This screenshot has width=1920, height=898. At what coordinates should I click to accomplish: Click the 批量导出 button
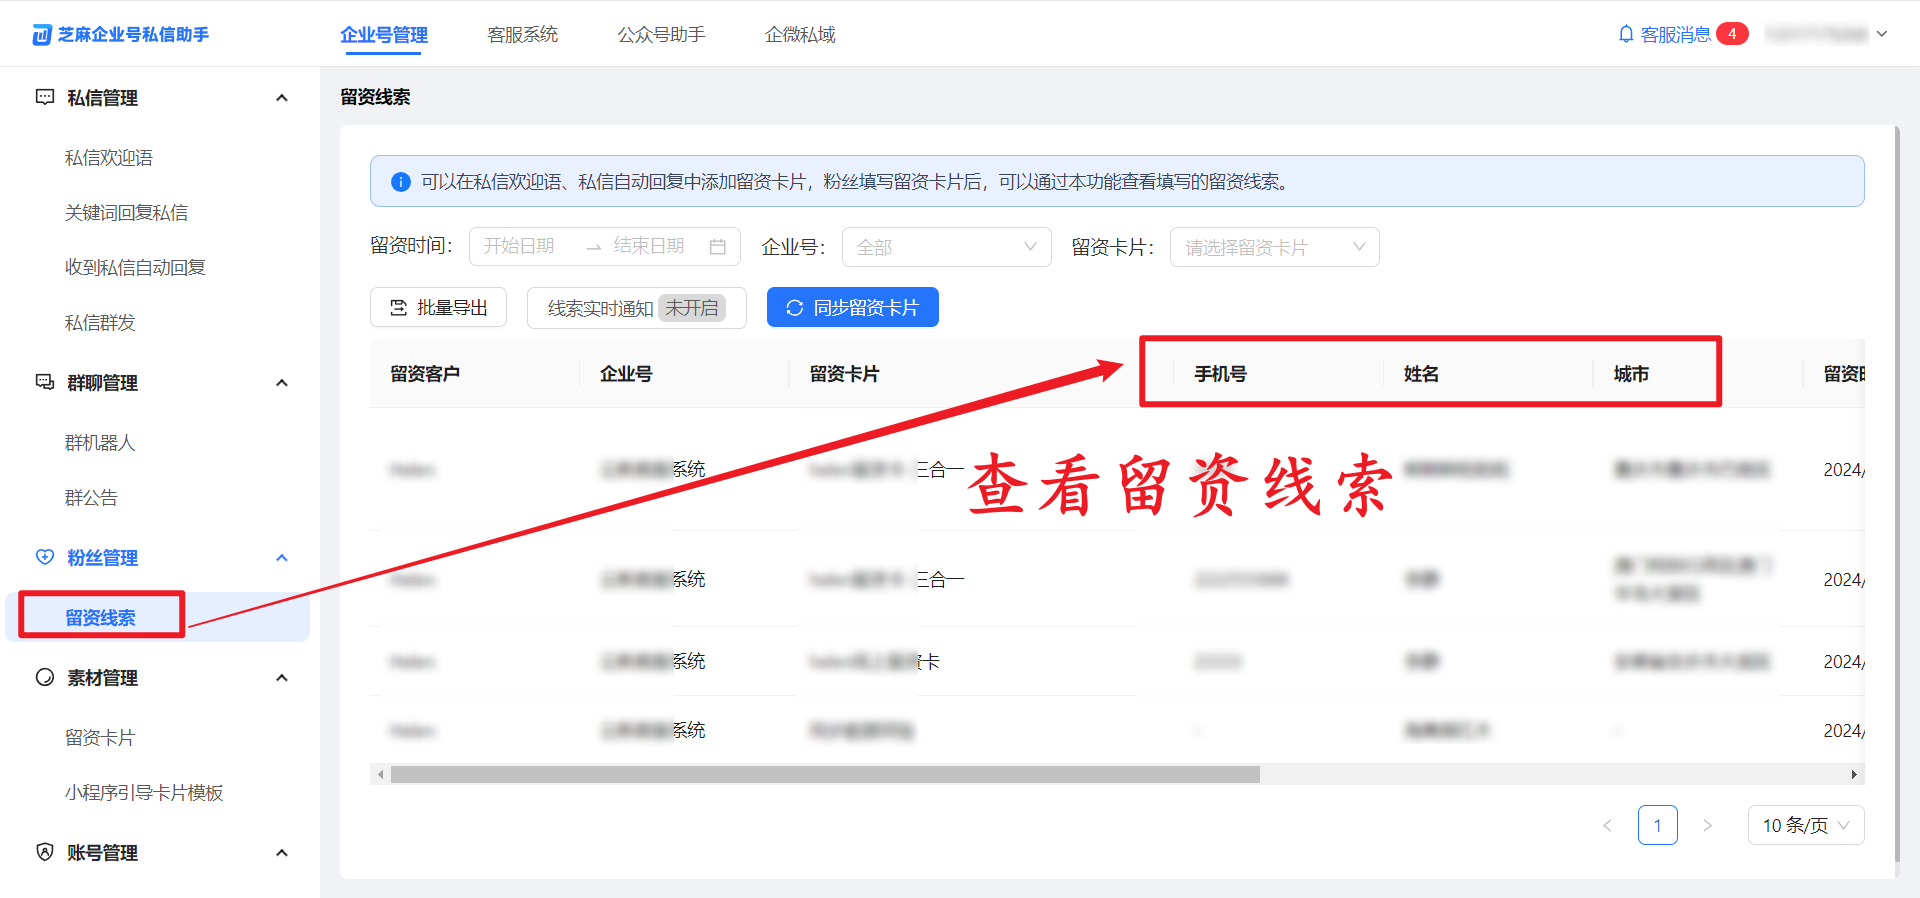(438, 308)
